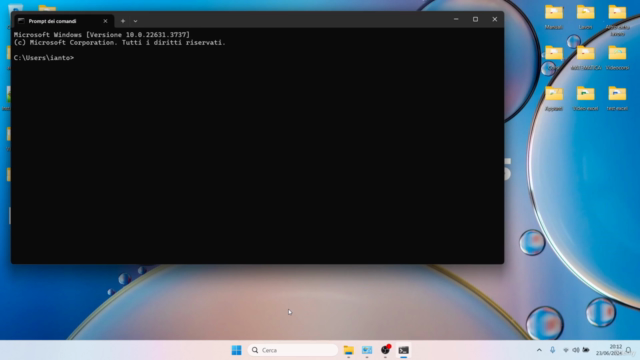The height and width of the screenshot is (360, 640).
Task: Click the C:\Users\ianto> prompt line
Action: click(x=44, y=58)
